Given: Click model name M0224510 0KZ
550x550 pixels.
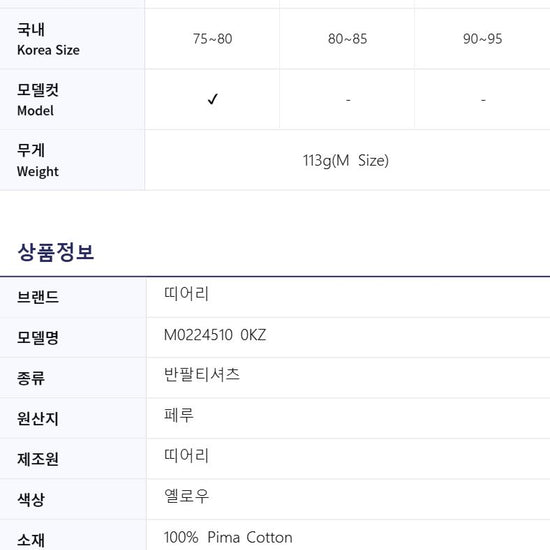Looking at the screenshot, I should [x=215, y=335].
